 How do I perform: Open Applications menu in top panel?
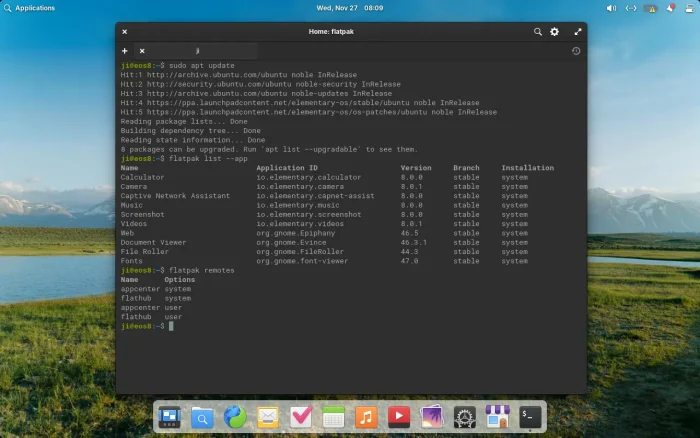[29, 8]
